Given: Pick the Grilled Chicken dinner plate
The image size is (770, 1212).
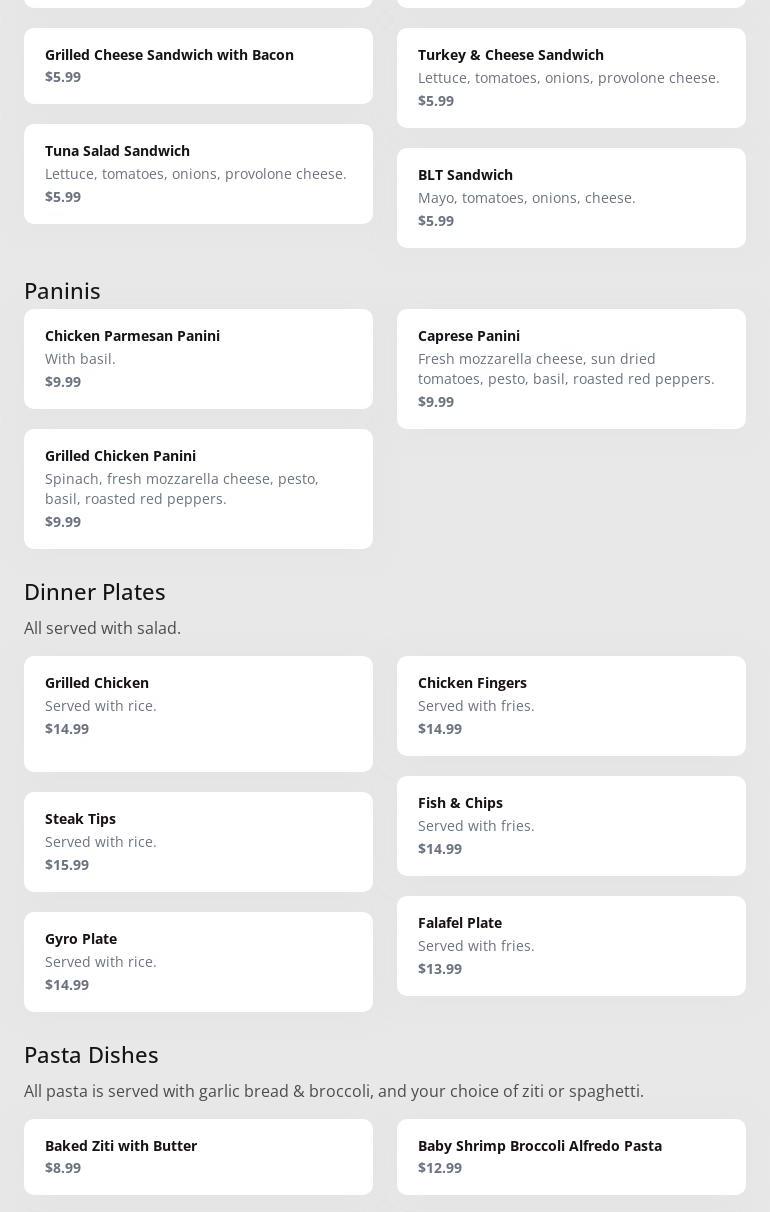Looking at the screenshot, I should point(198,714).
